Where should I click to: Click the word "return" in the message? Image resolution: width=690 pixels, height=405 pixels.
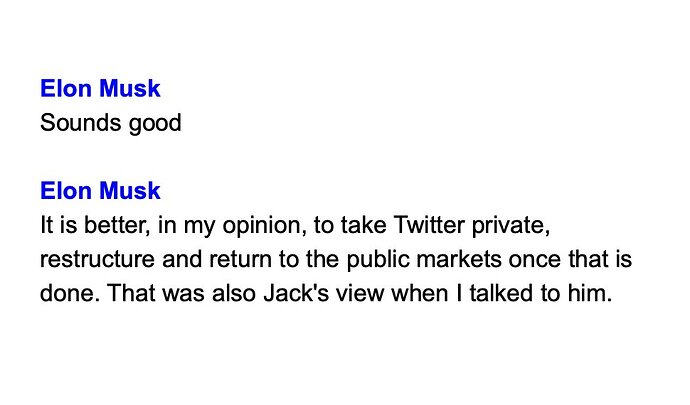241,259
